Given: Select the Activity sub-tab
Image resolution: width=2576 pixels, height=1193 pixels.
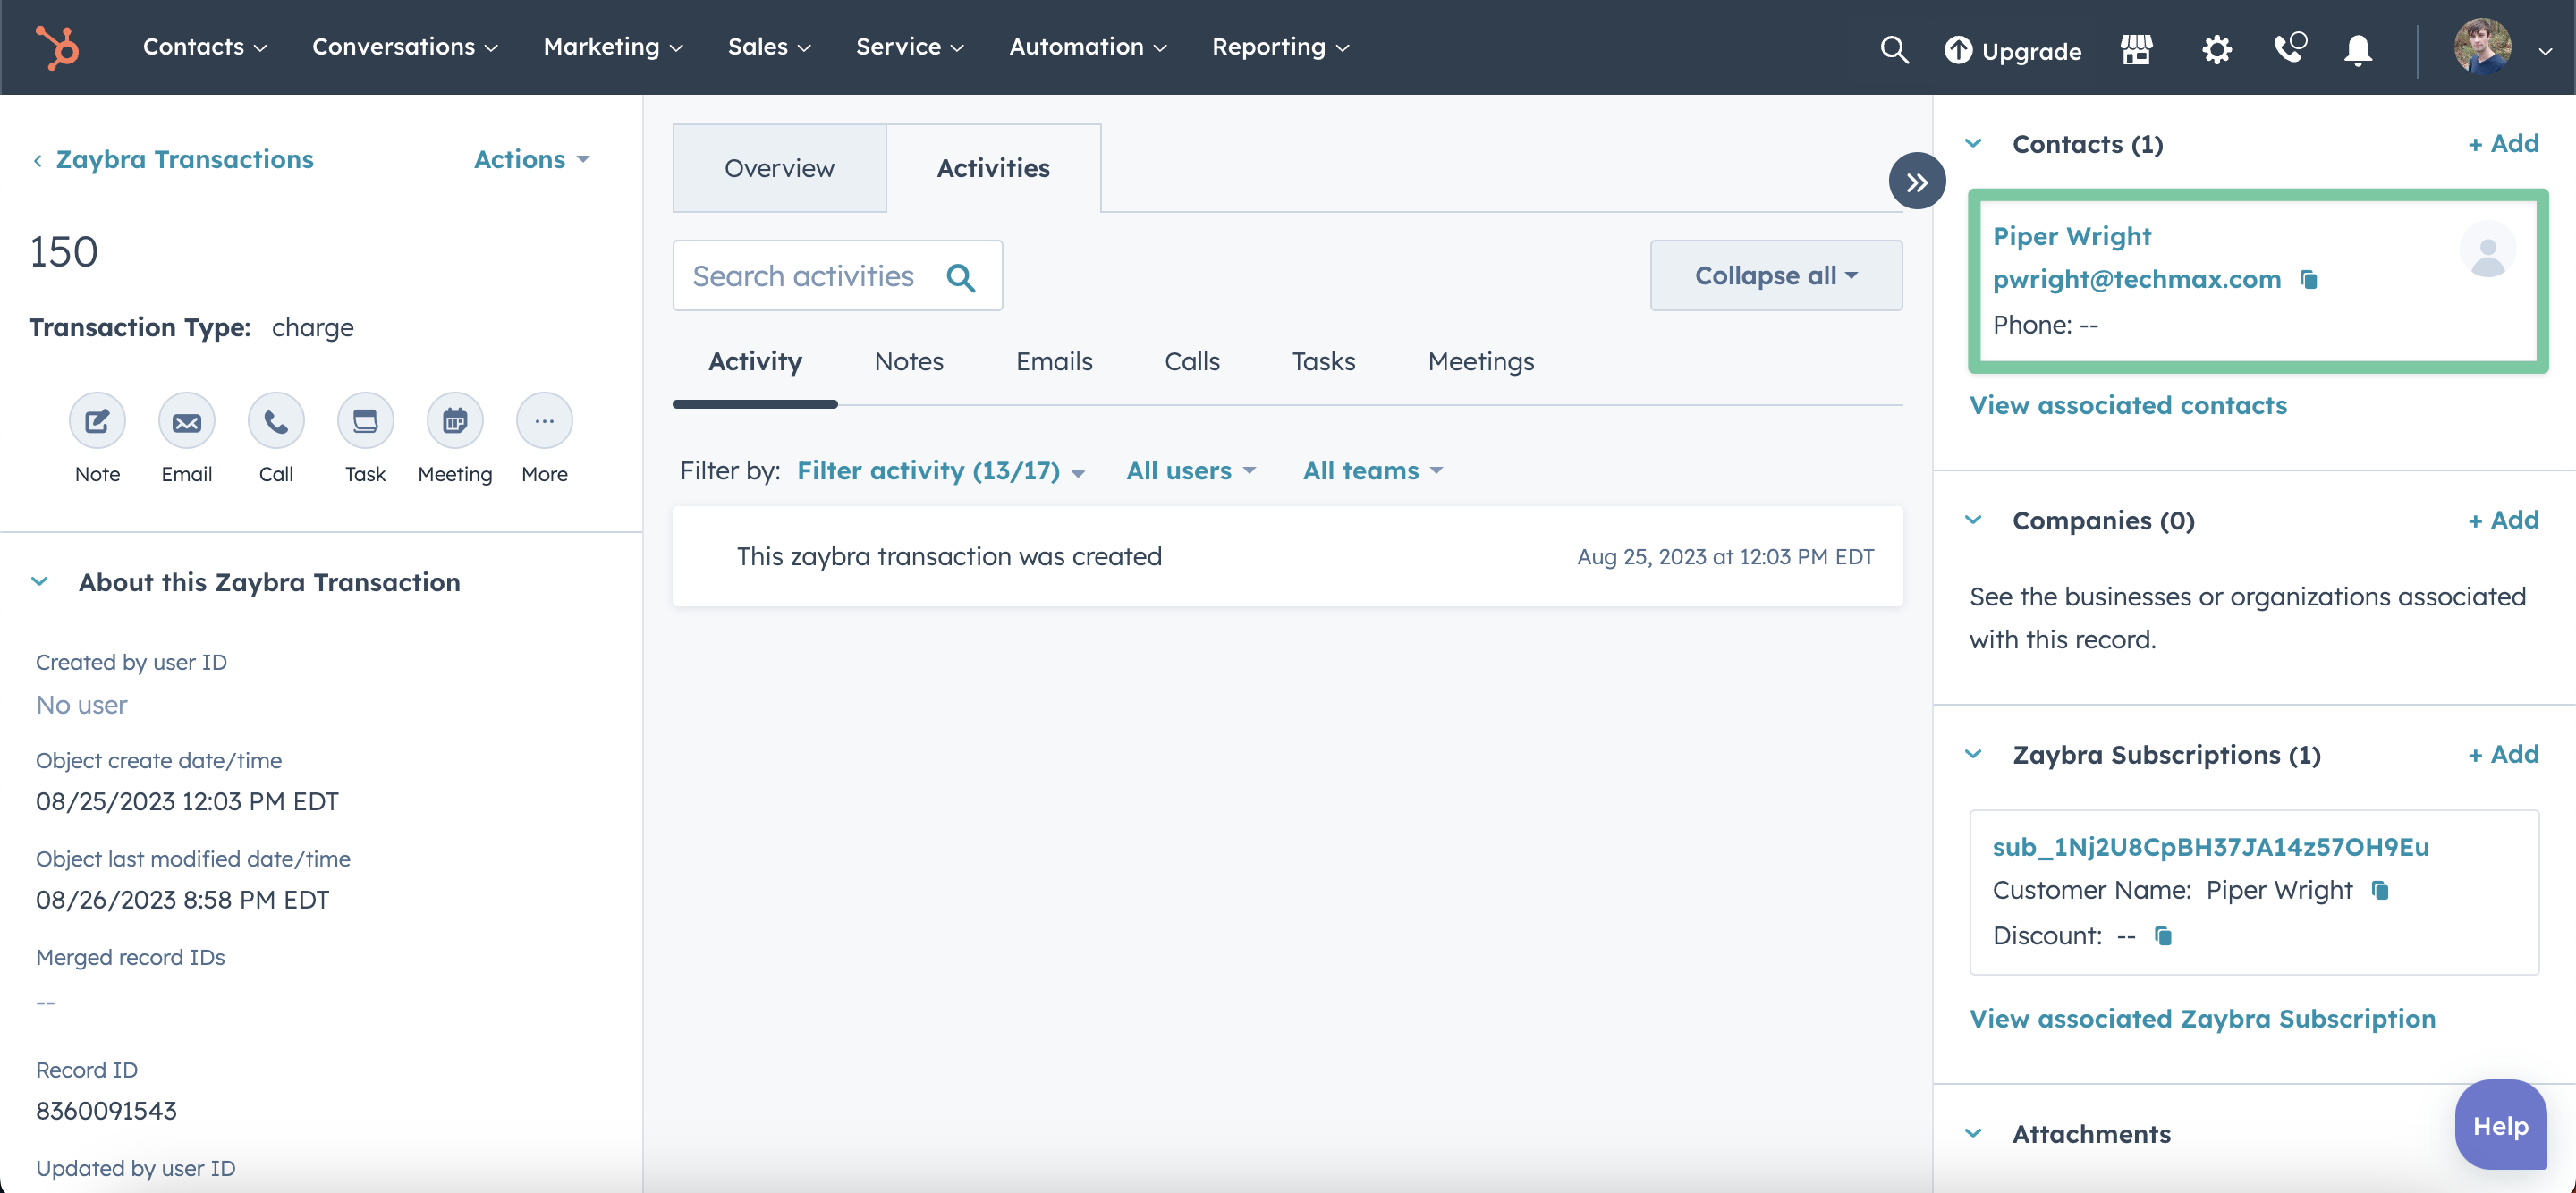Looking at the screenshot, I should pyautogui.click(x=755, y=362).
